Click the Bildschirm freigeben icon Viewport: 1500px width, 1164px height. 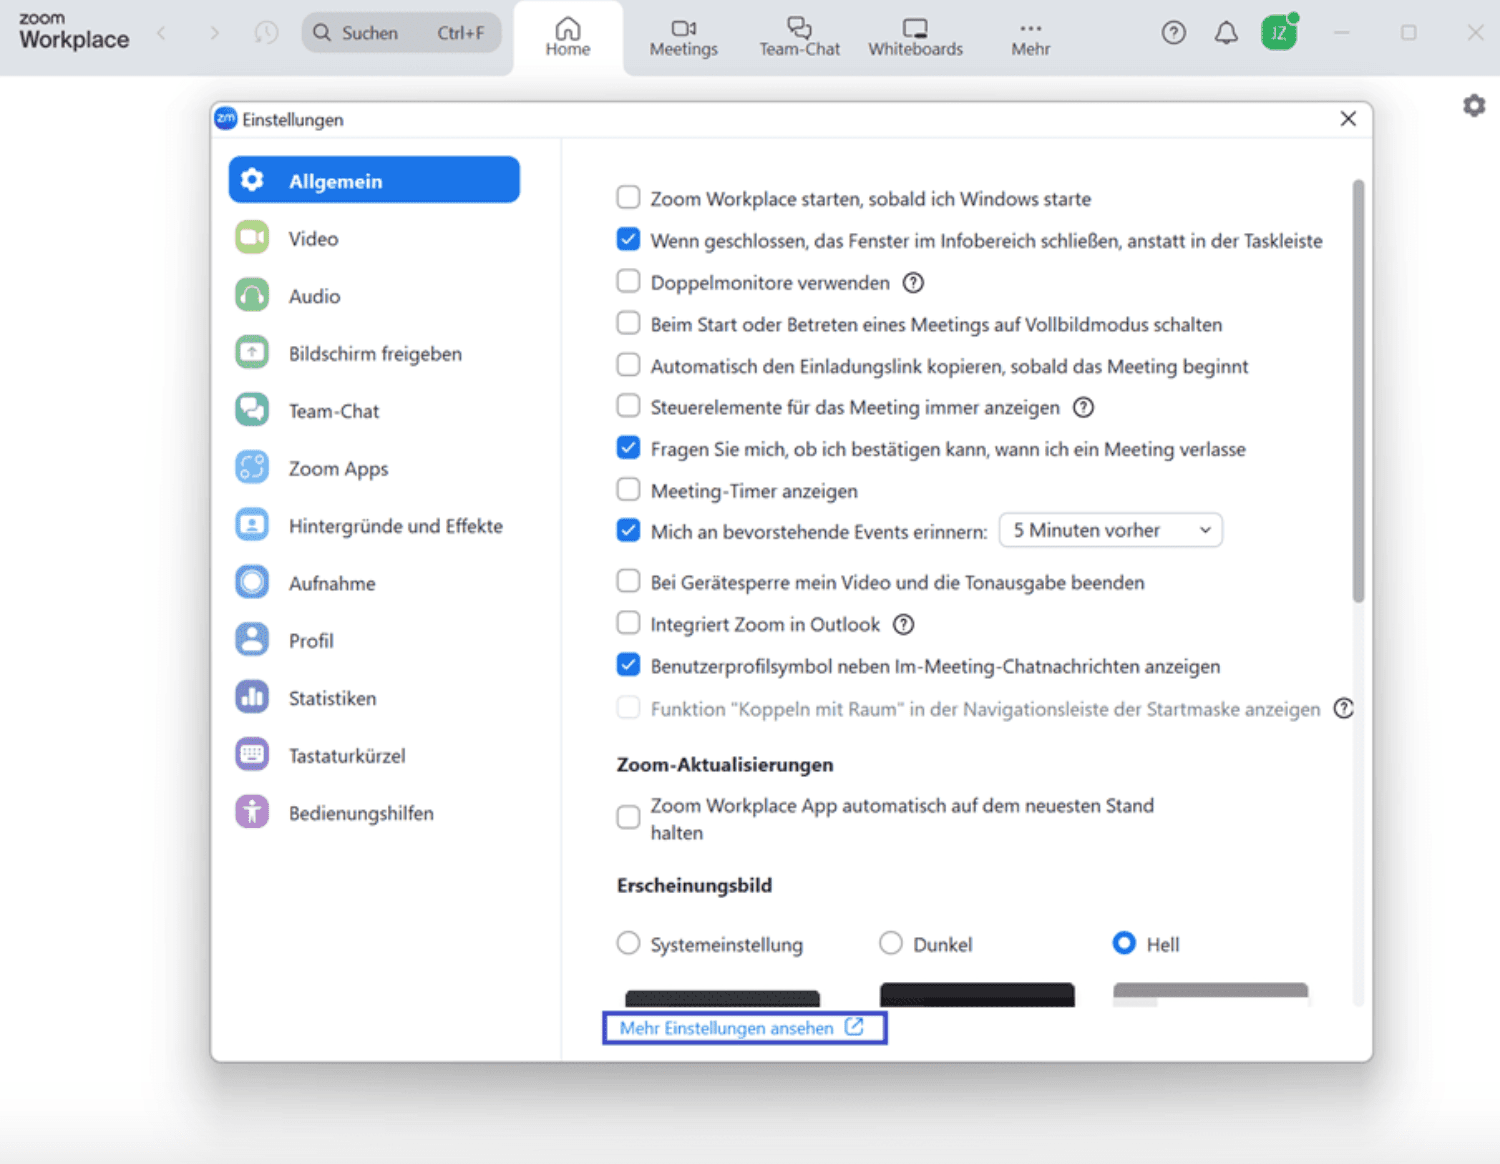(x=252, y=353)
